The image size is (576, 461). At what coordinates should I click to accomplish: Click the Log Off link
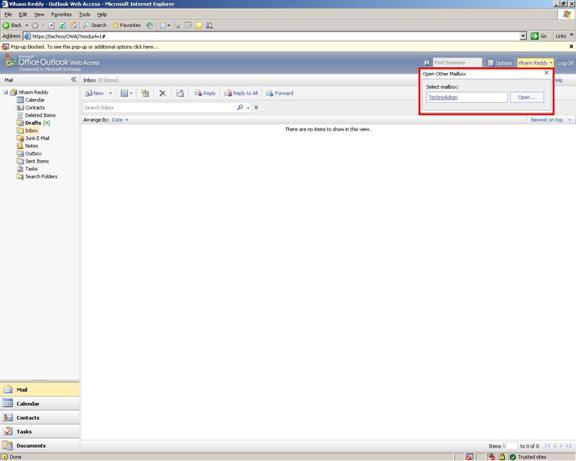[x=565, y=63]
